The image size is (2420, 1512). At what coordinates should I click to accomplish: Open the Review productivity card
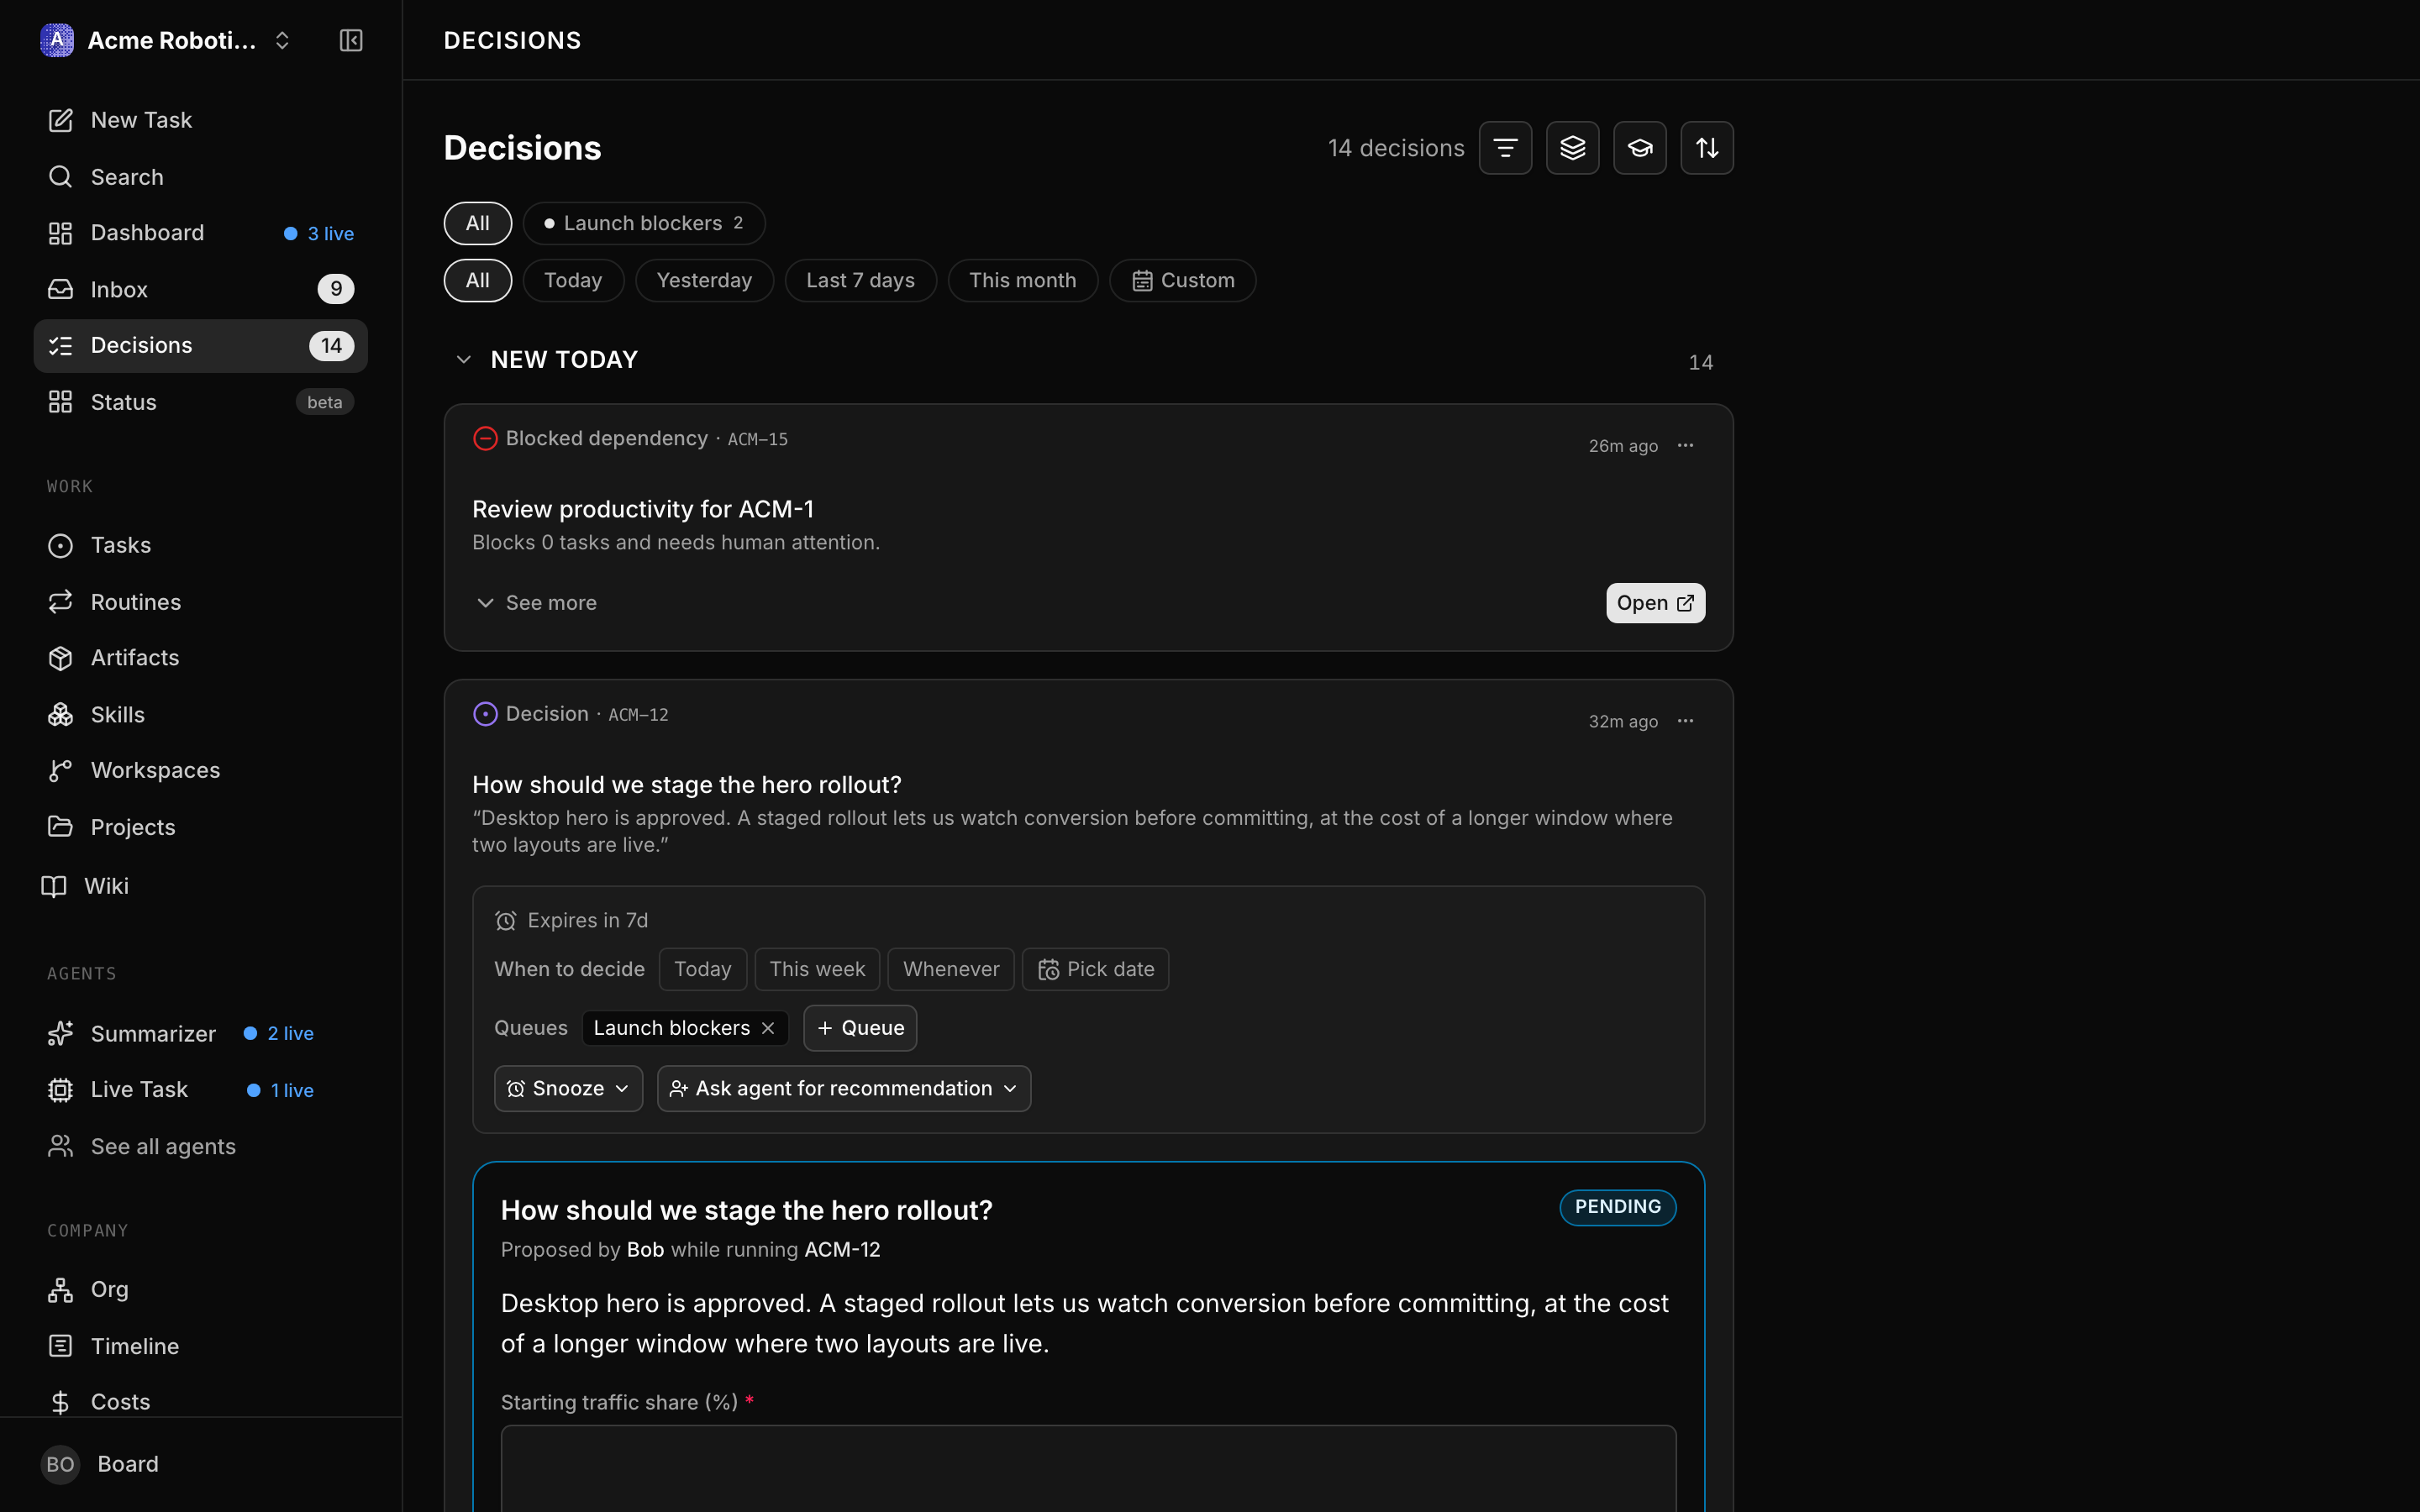(x=1655, y=603)
